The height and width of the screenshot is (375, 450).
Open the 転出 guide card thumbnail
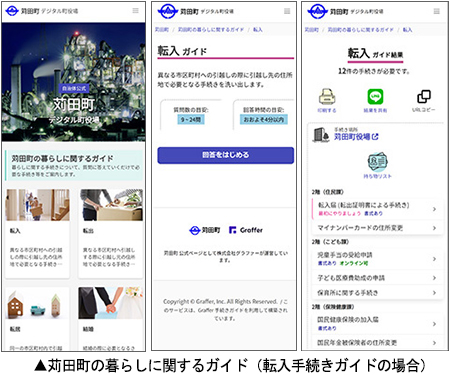click(111, 205)
